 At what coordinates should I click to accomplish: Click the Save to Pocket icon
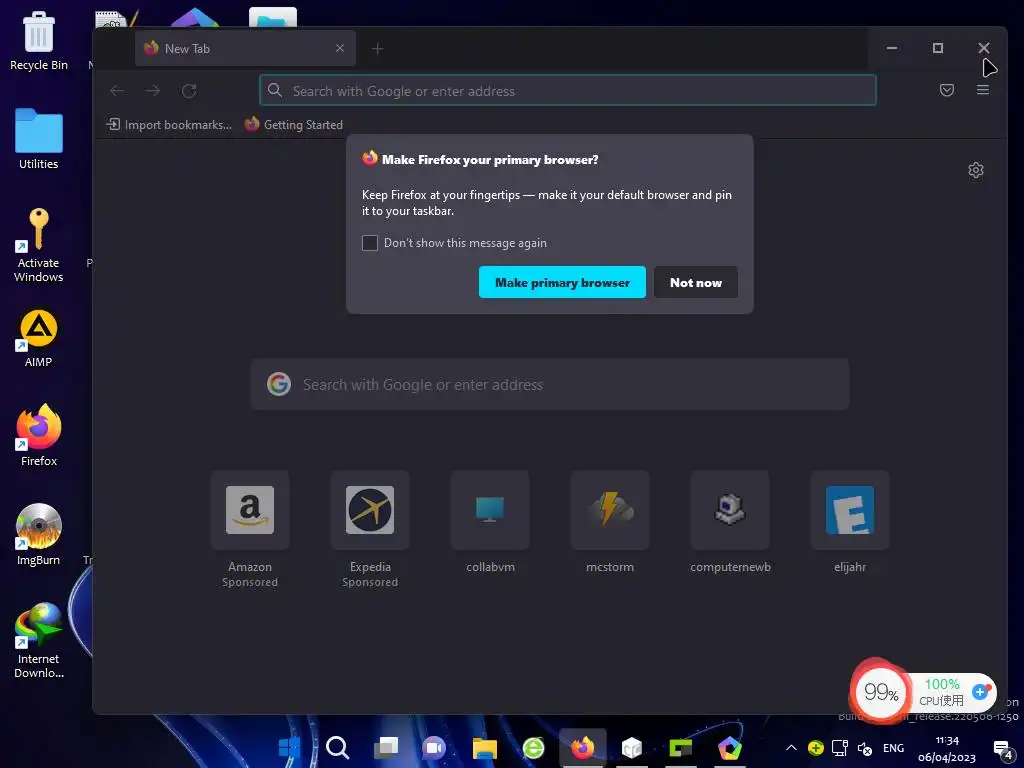946,90
